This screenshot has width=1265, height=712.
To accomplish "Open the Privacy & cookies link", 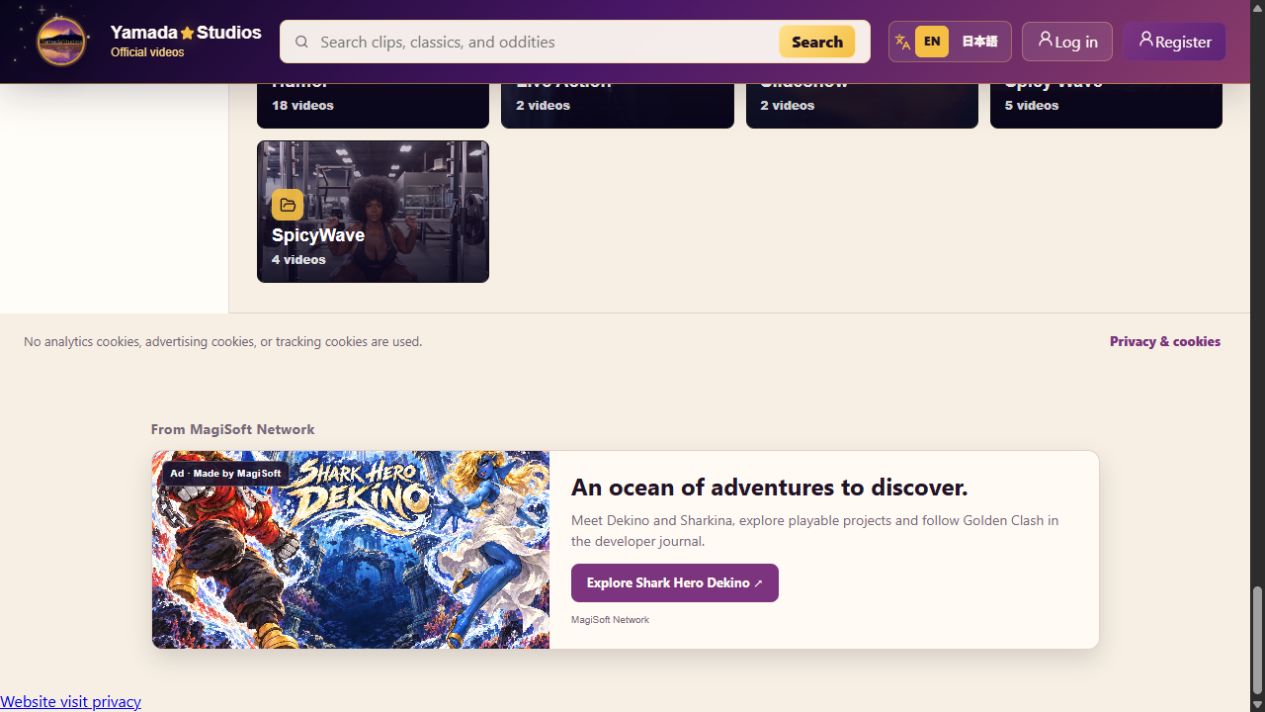I will click(x=1165, y=341).
